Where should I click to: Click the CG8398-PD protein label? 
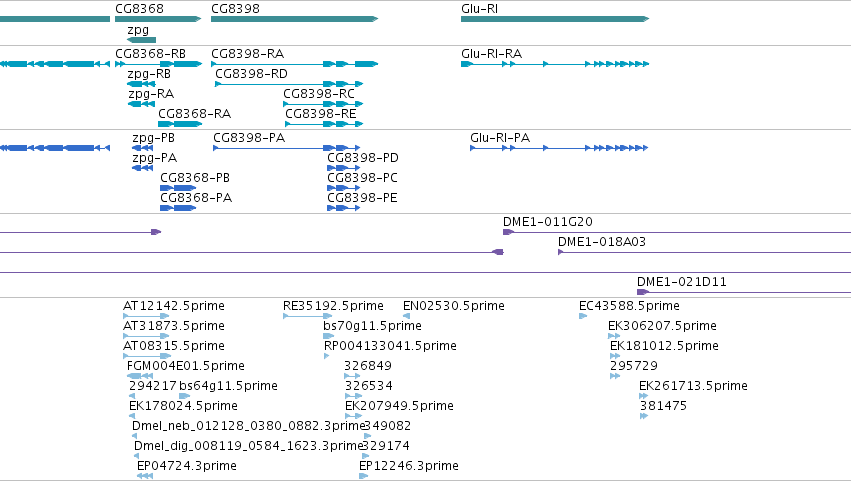click(x=363, y=158)
